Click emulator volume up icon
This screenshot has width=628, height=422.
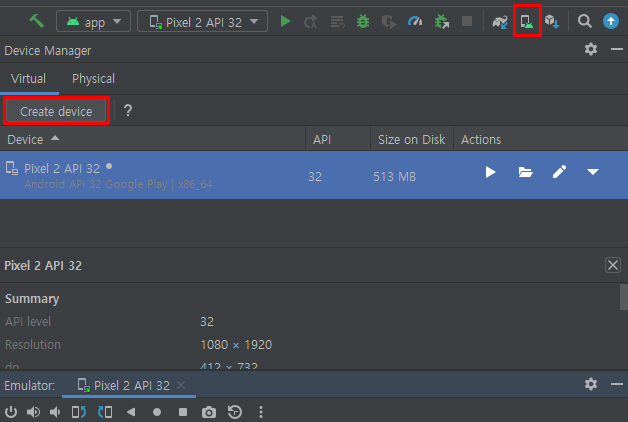point(33,412)
